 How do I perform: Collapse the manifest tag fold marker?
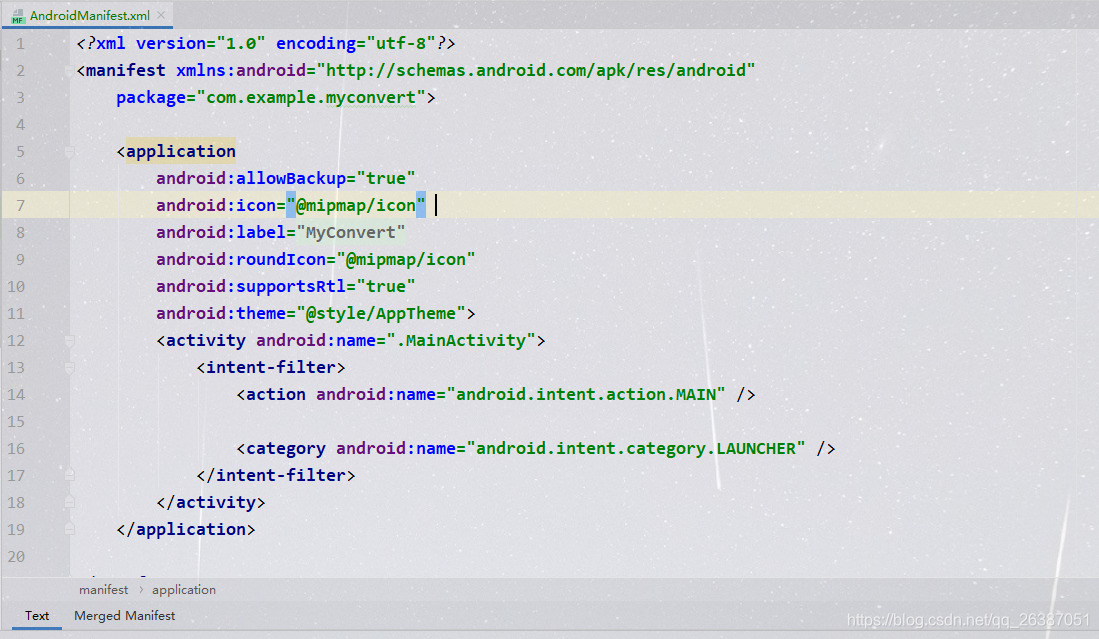(x=69, y=70)
